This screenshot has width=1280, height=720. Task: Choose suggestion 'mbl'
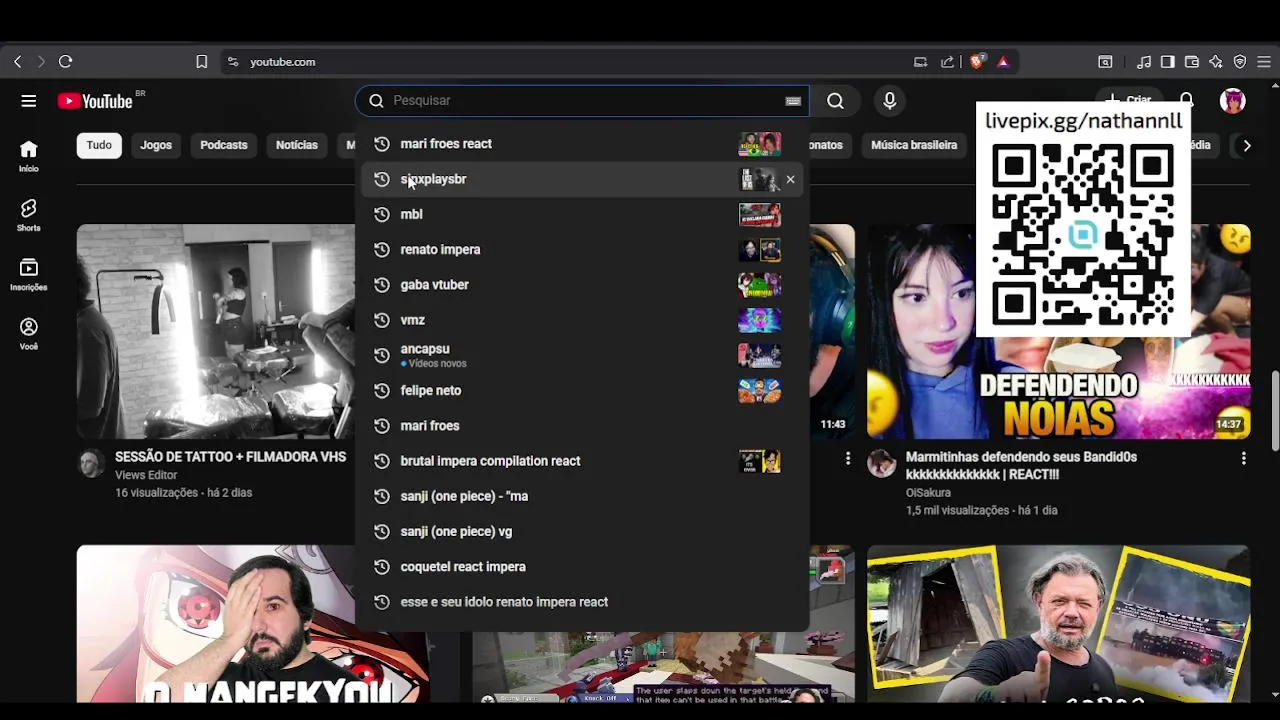click(581, 214)
